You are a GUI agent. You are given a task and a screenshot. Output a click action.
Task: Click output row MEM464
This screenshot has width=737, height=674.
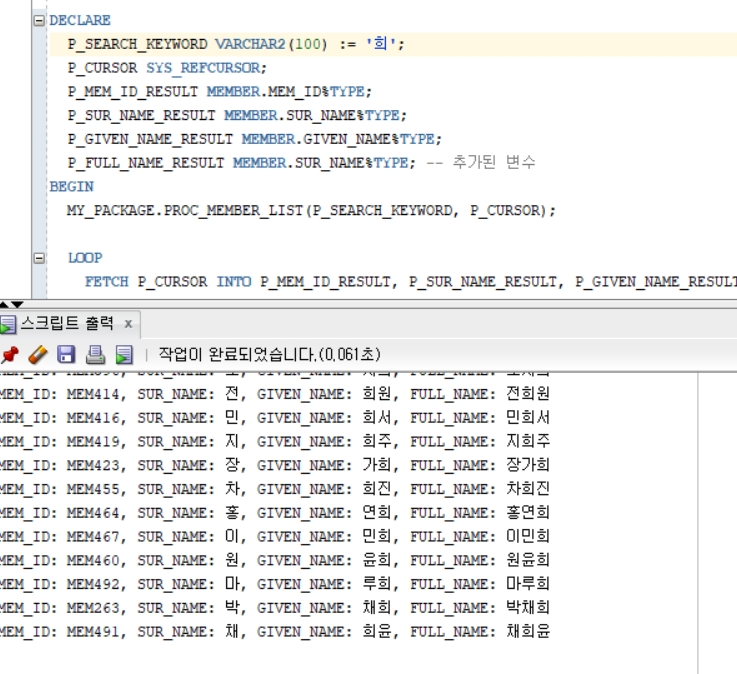274,512
